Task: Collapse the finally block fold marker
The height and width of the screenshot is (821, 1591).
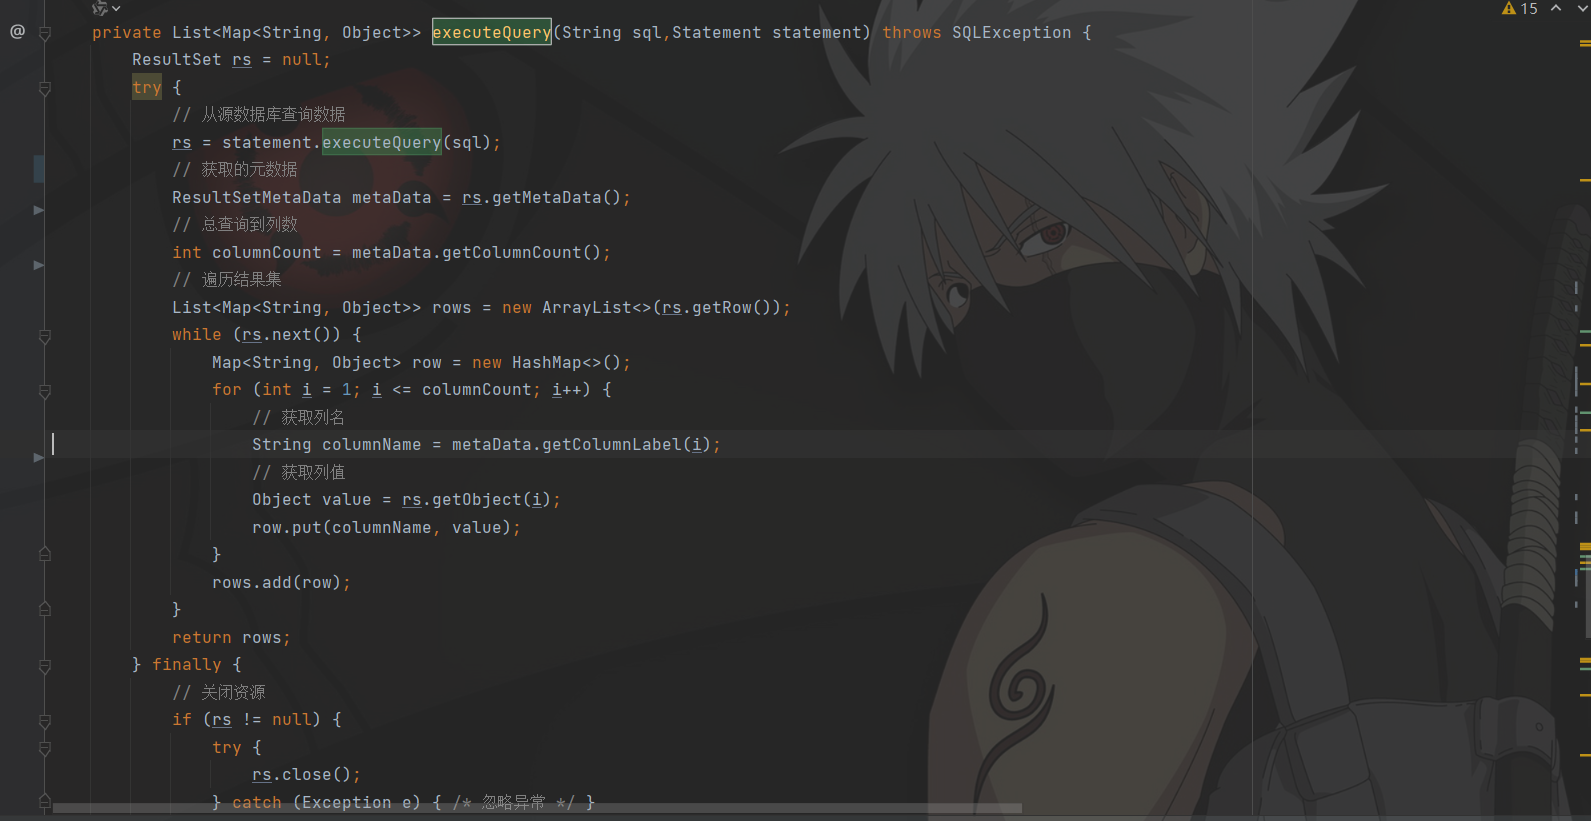Action: pos(45,666)
